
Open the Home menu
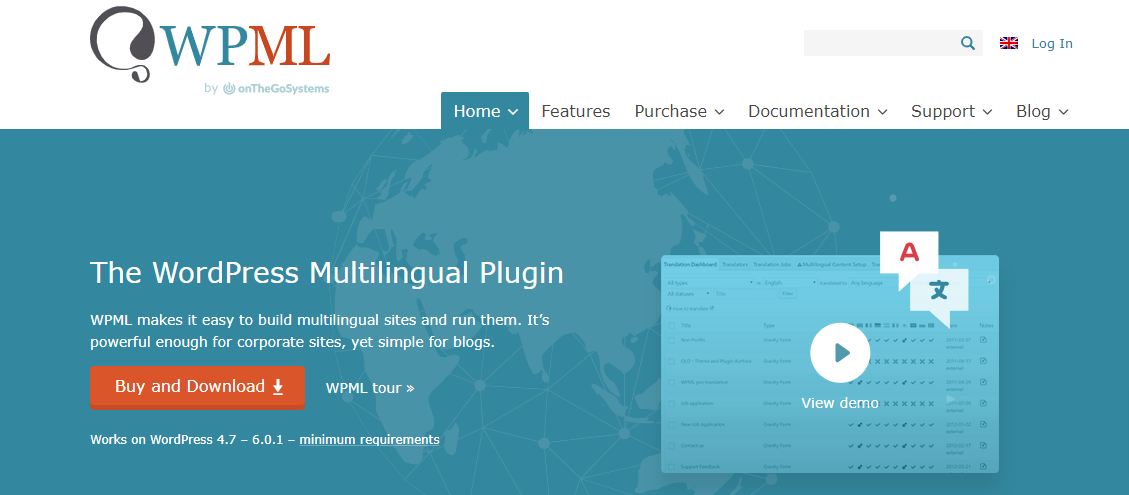pos(485,111)
